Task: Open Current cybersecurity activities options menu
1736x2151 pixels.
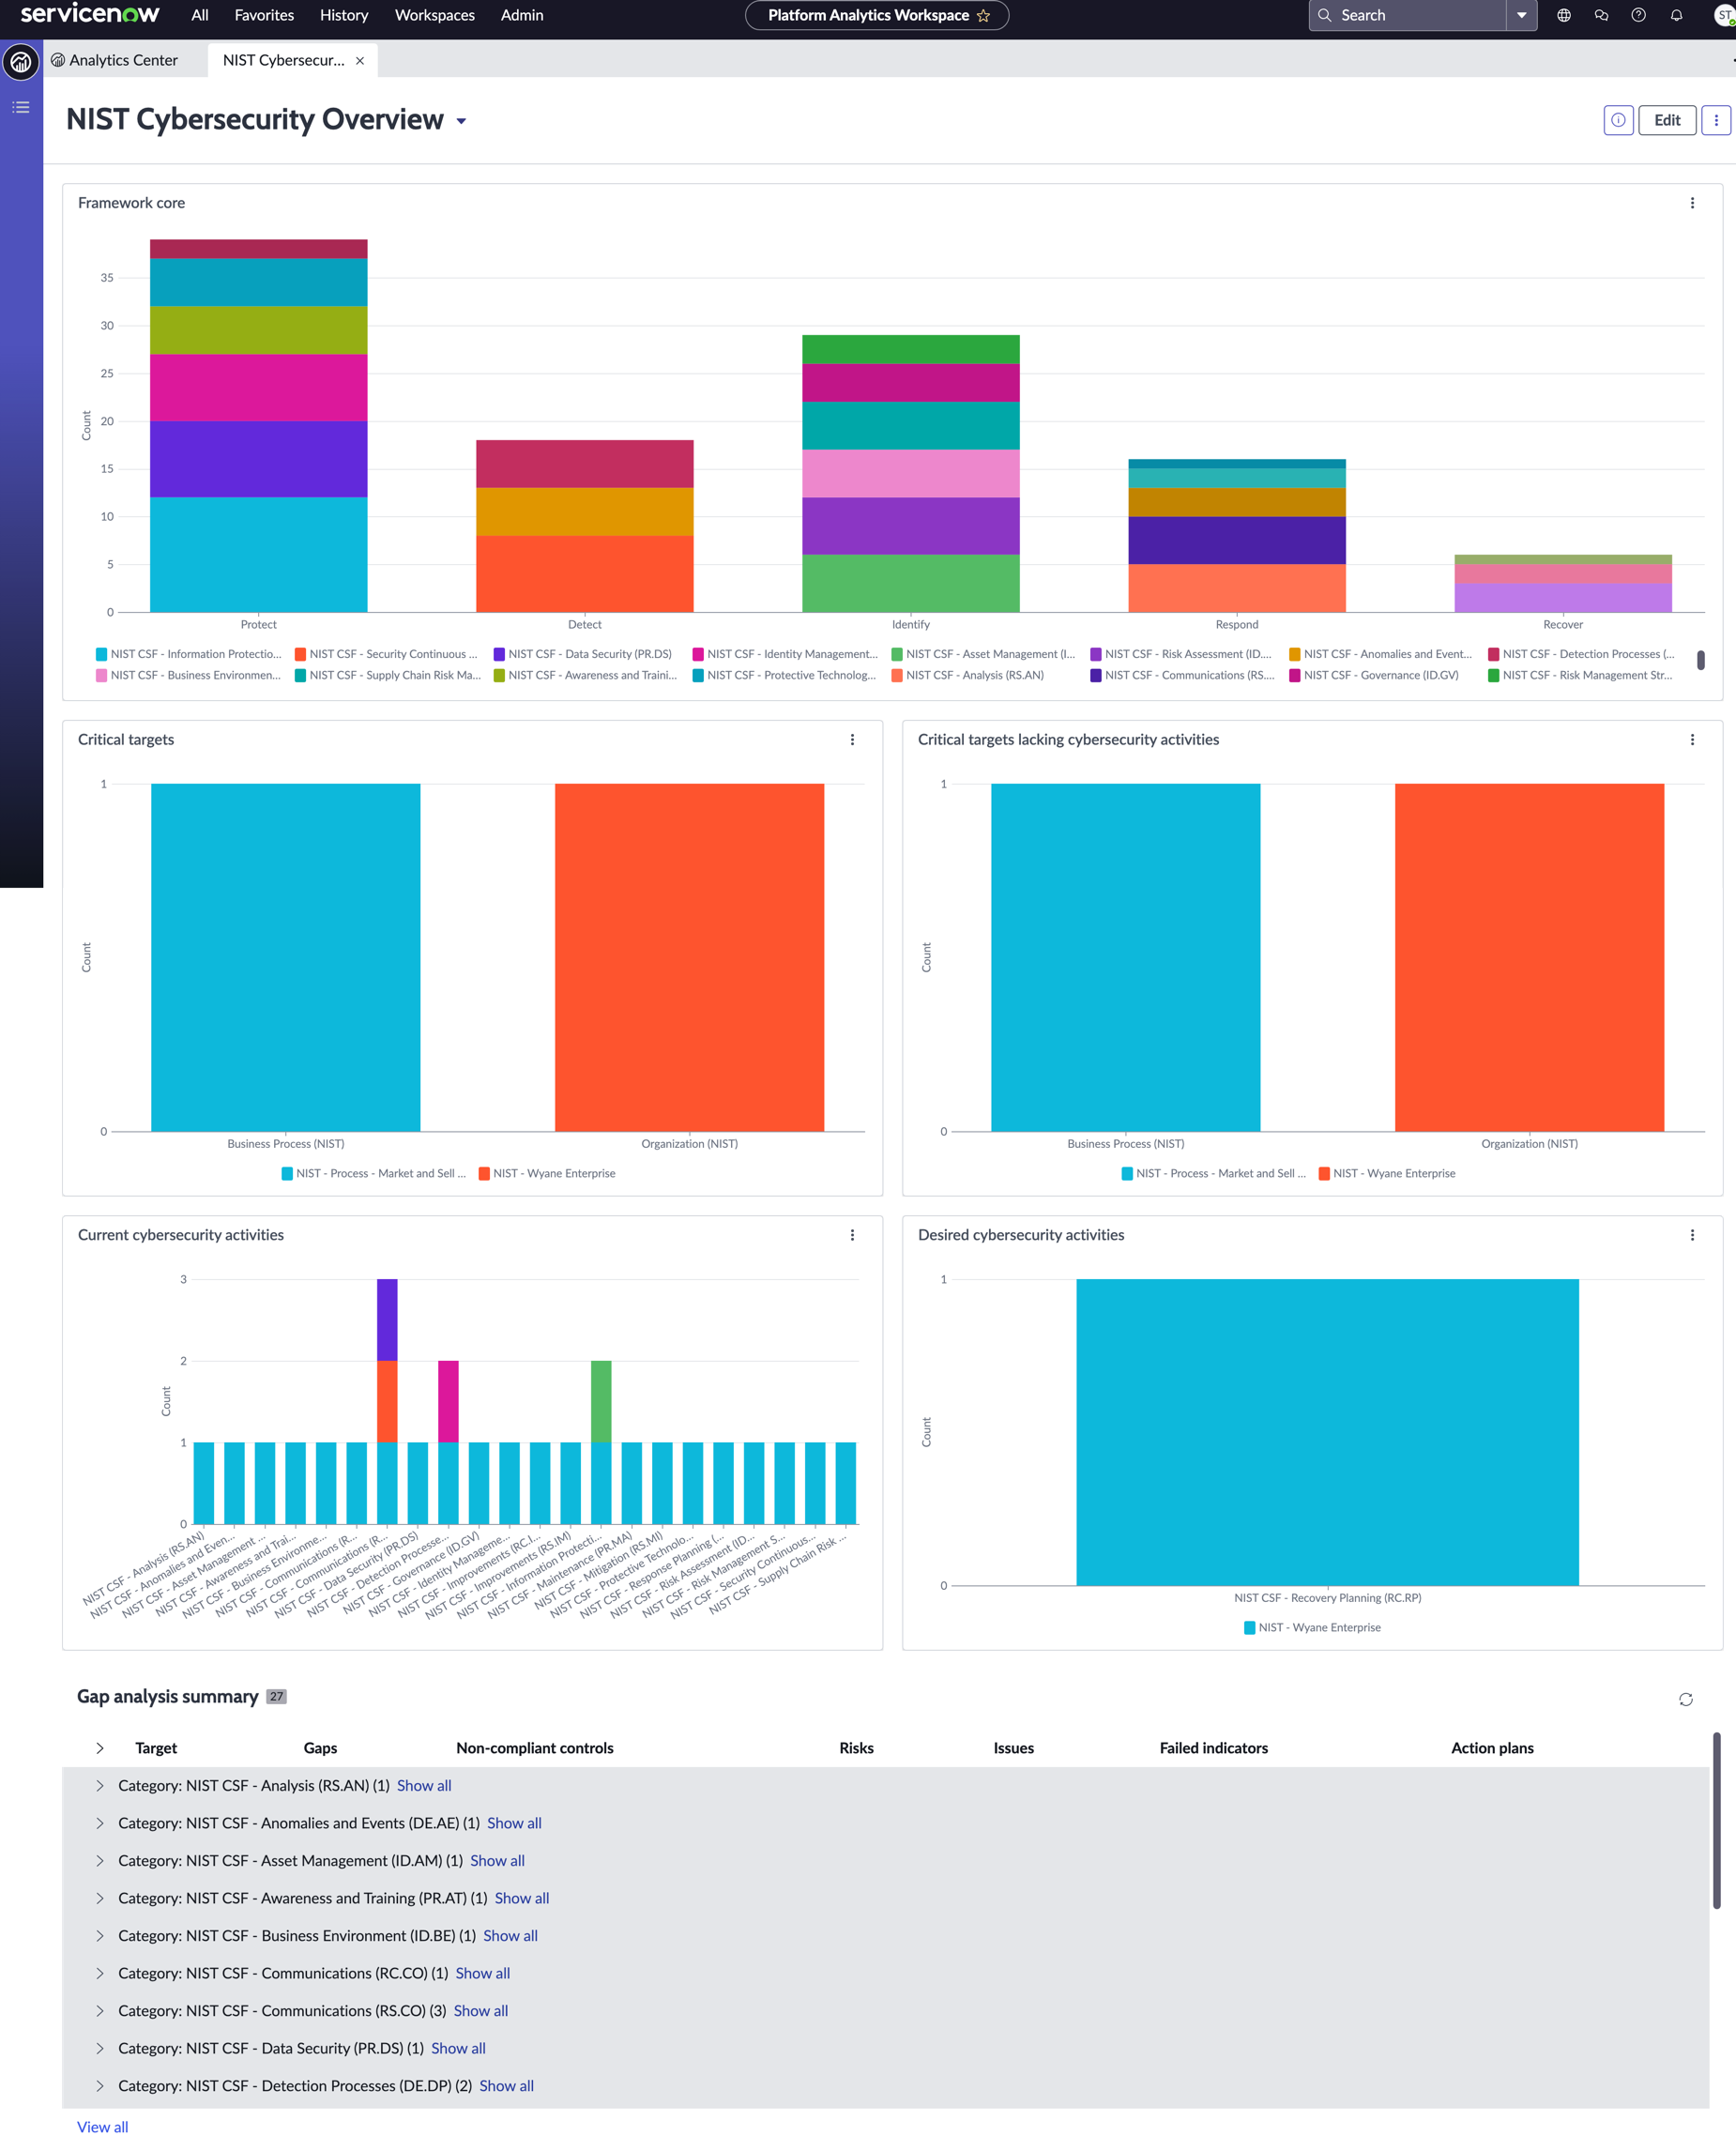Action: (x=852, y=1235)
